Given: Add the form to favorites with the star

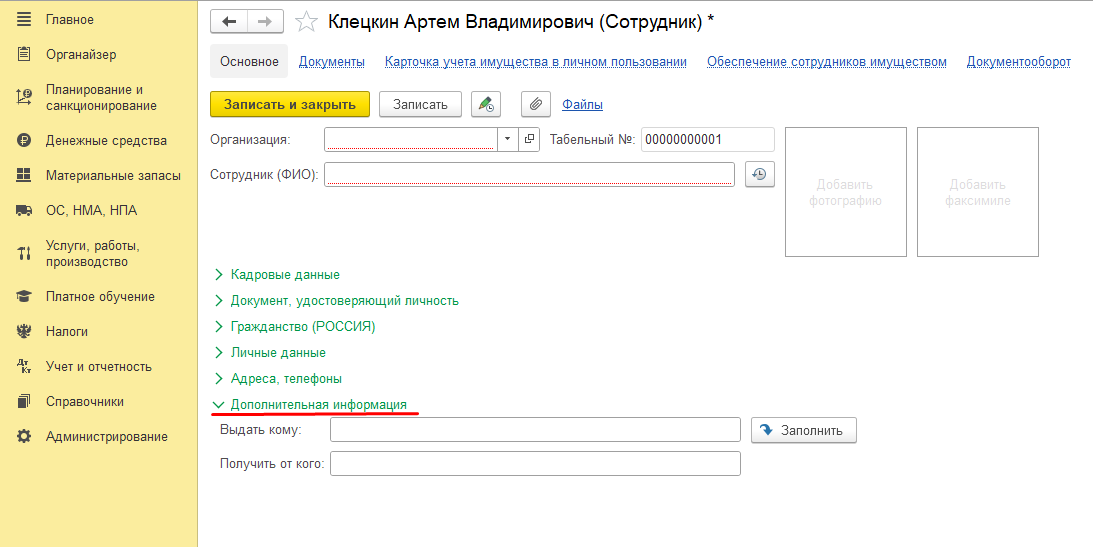Looking at the screenshot, I should [x=307, y=22].
